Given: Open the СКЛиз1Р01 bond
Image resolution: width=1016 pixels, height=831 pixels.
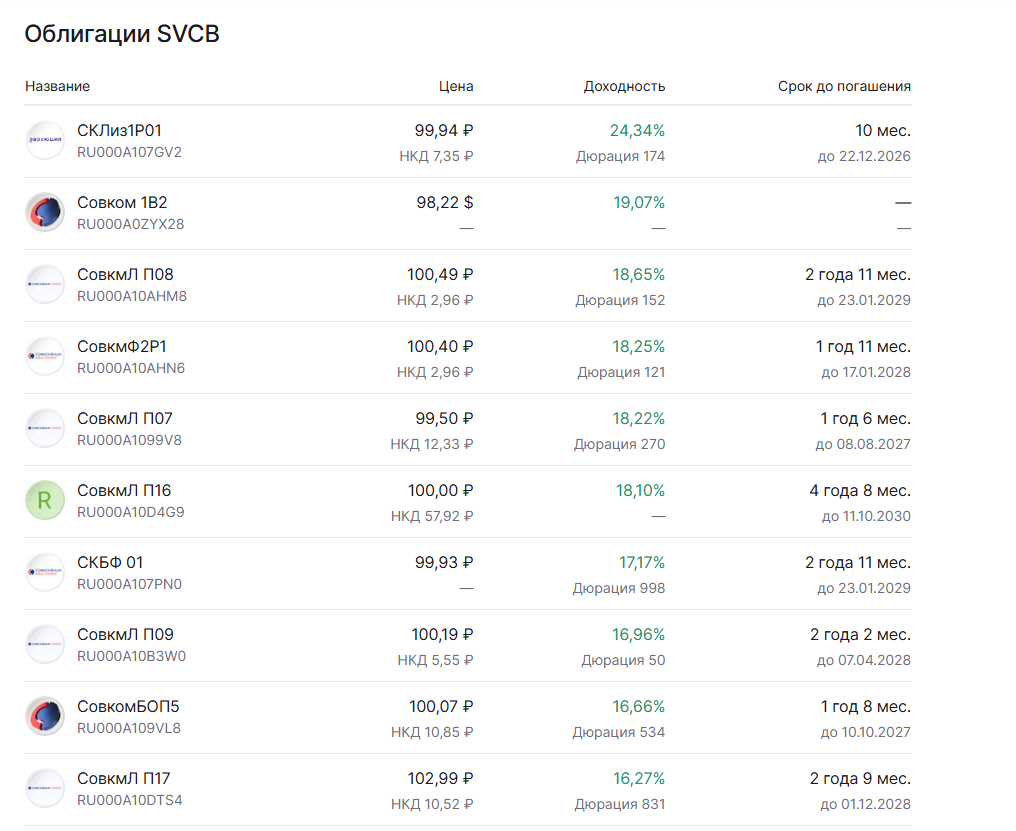Looking at the screenshot, I should click(119, 130).
